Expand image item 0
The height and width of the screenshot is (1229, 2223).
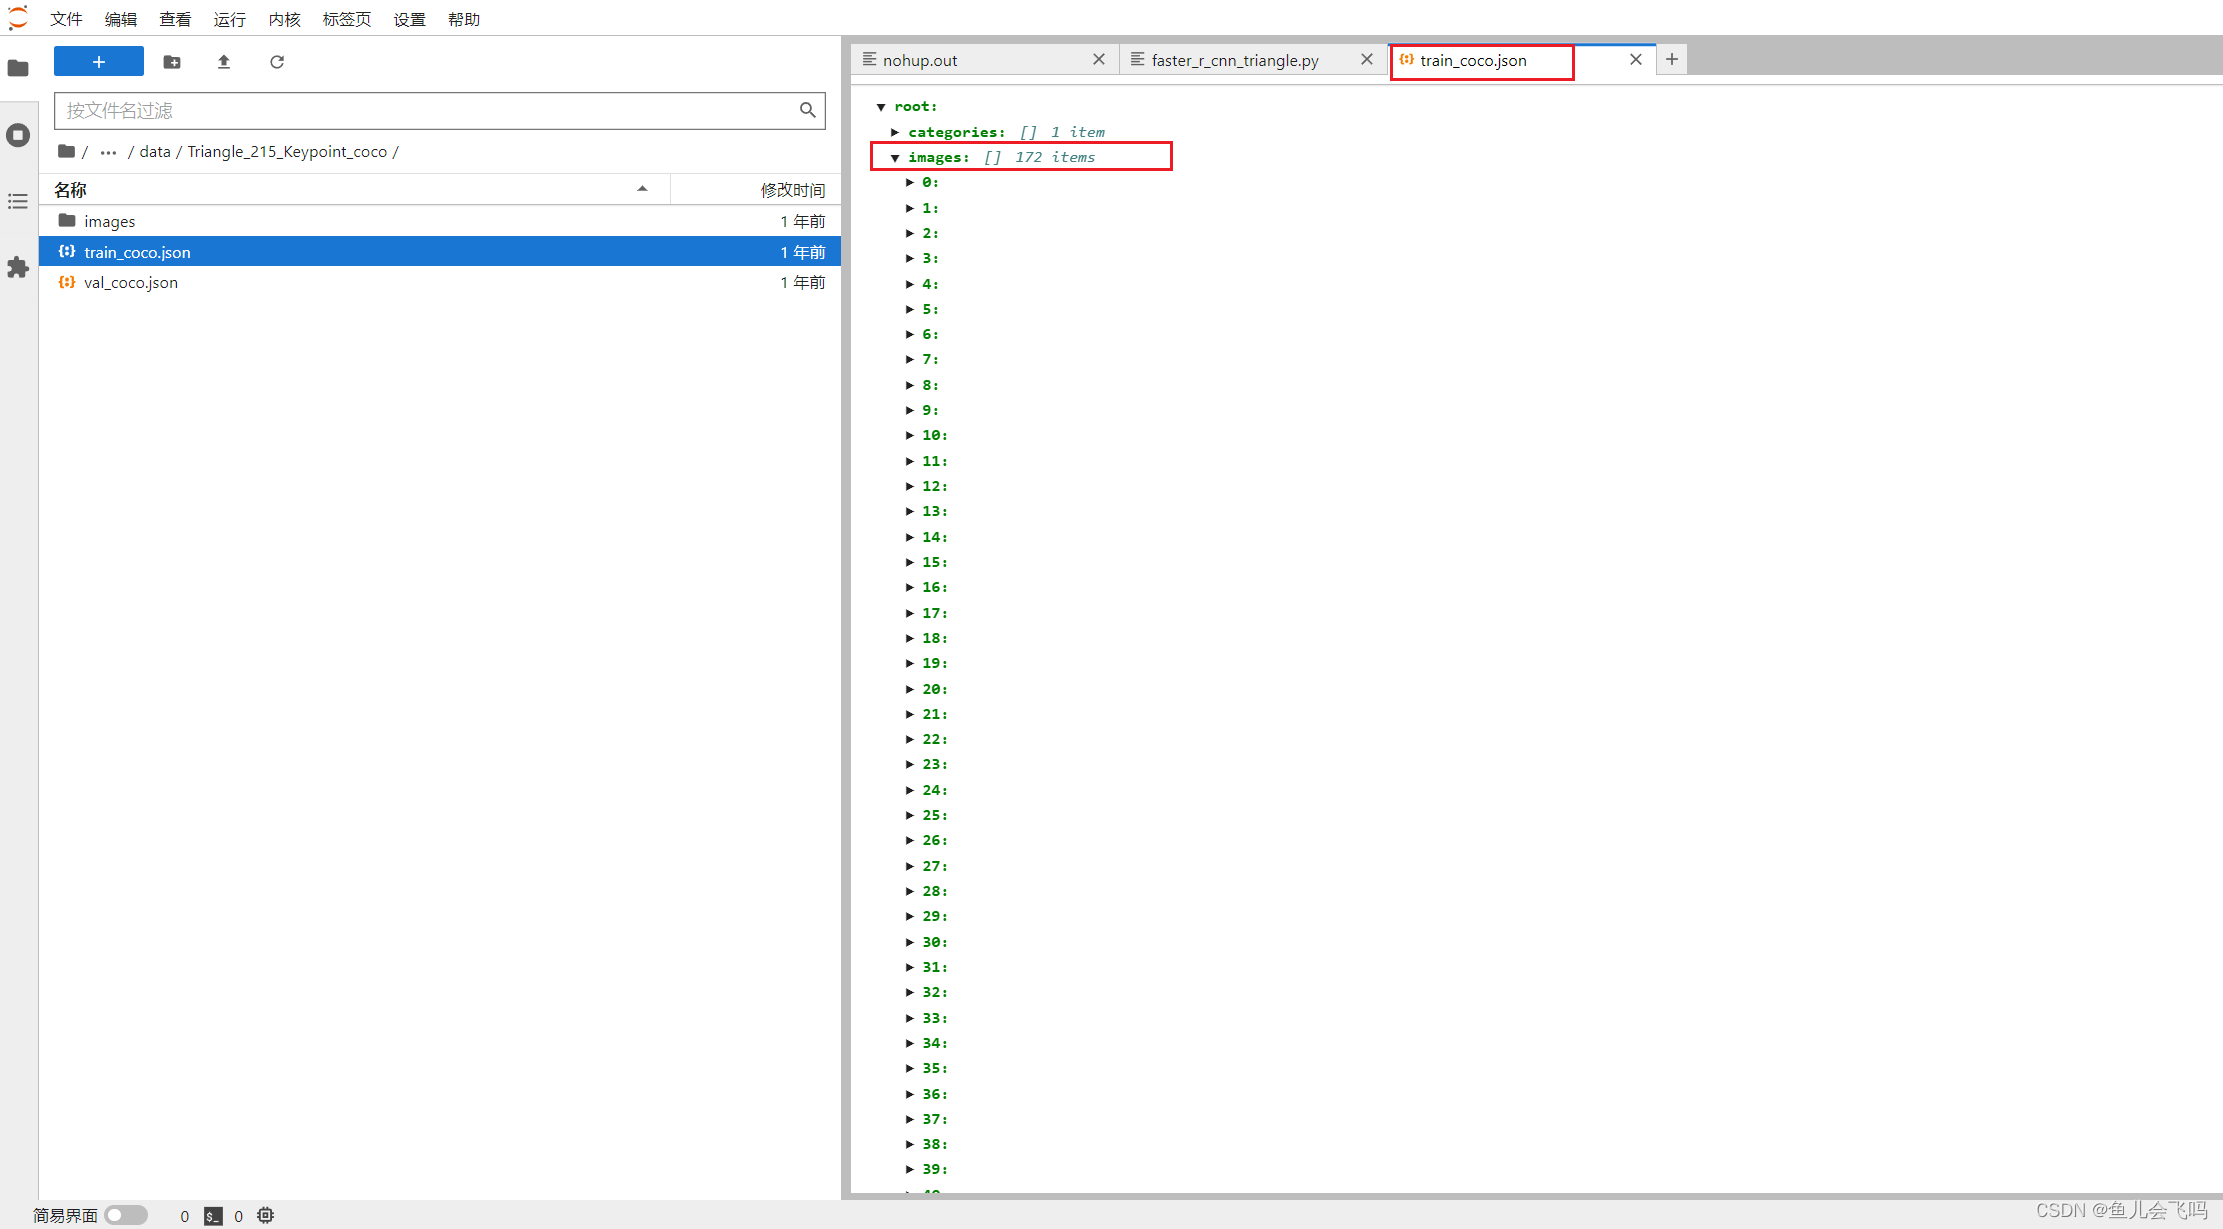(910, 182)
